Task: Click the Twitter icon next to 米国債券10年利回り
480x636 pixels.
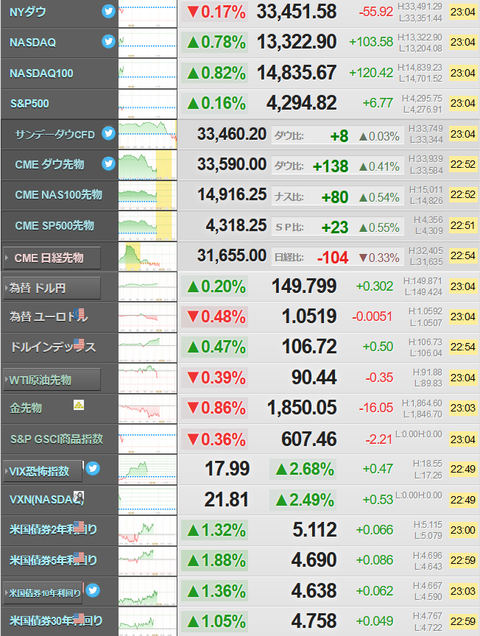Action: coord(93,590)
